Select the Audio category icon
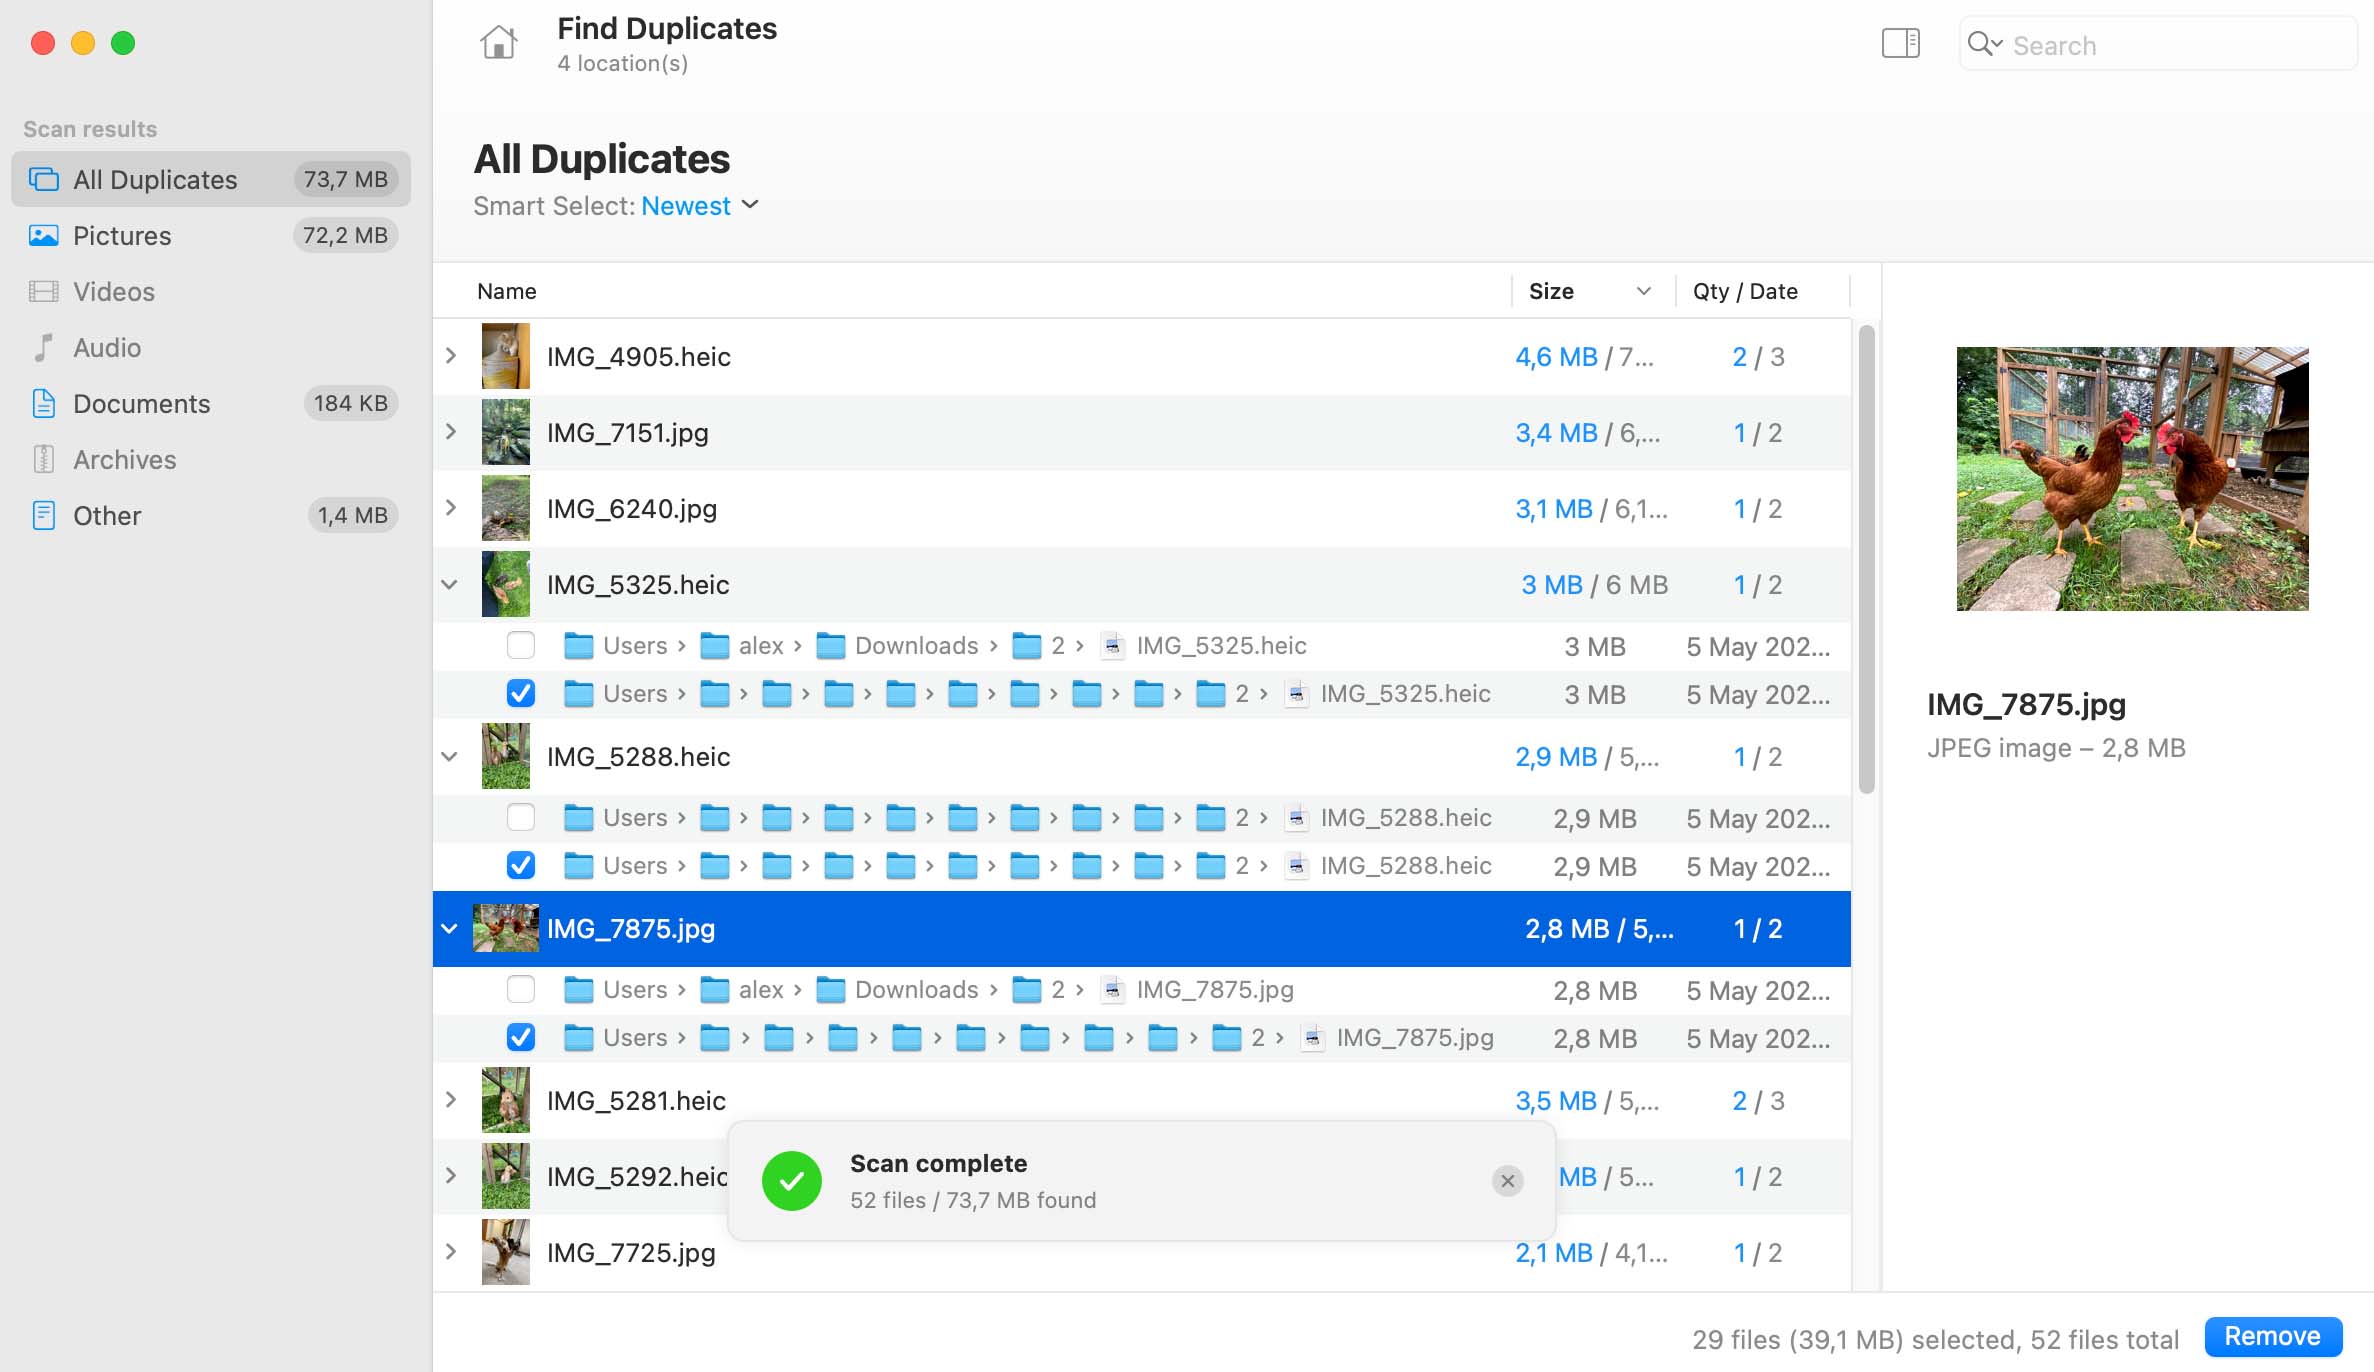This screenshot has width=2374, height=1372. coord(42,346)
